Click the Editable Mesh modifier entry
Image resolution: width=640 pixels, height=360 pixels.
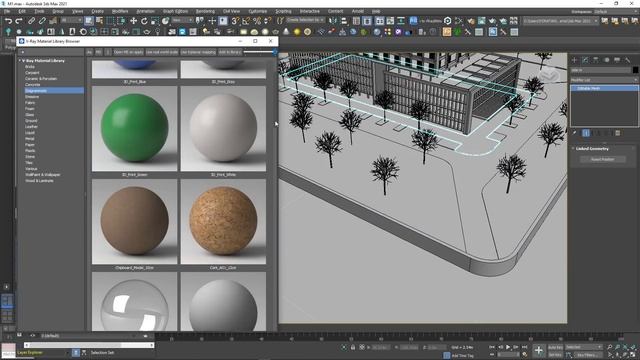coord(604,88)
